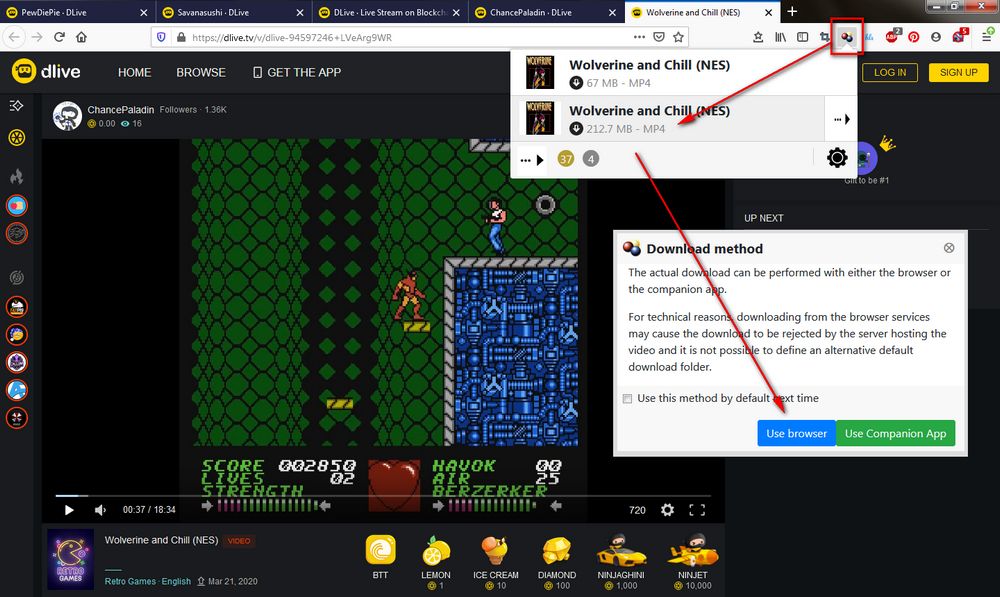Click the SIGN UP button
The height and width of the screenshot is (597, 1000).
coord(958,72)
